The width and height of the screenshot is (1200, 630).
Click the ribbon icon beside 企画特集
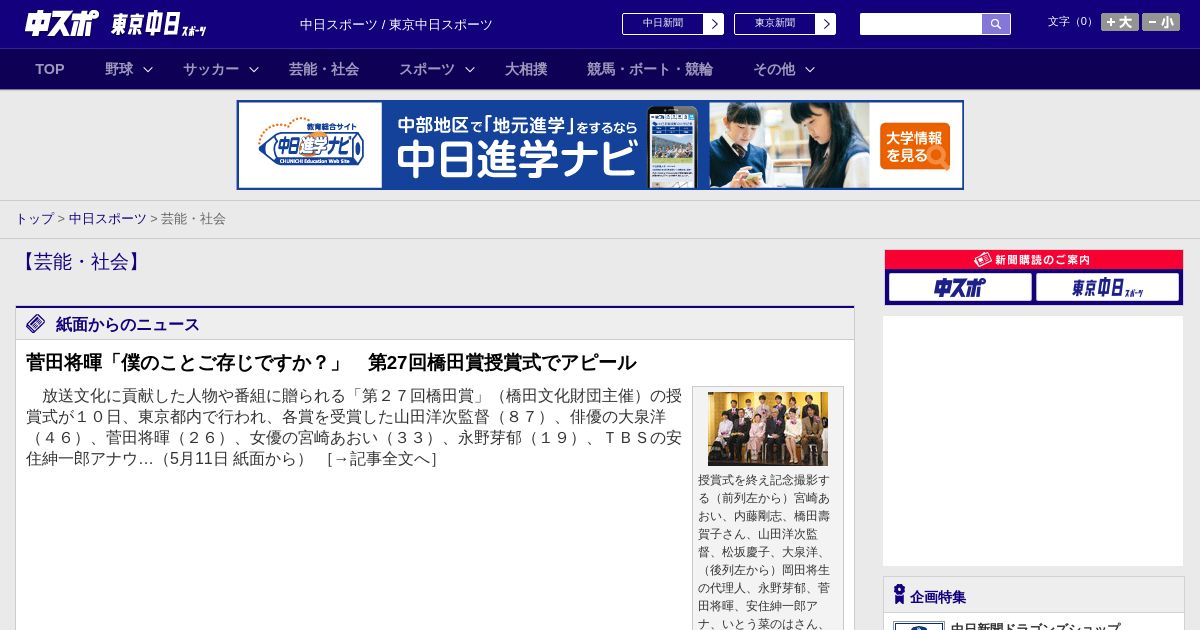click(x=899, y=595)
